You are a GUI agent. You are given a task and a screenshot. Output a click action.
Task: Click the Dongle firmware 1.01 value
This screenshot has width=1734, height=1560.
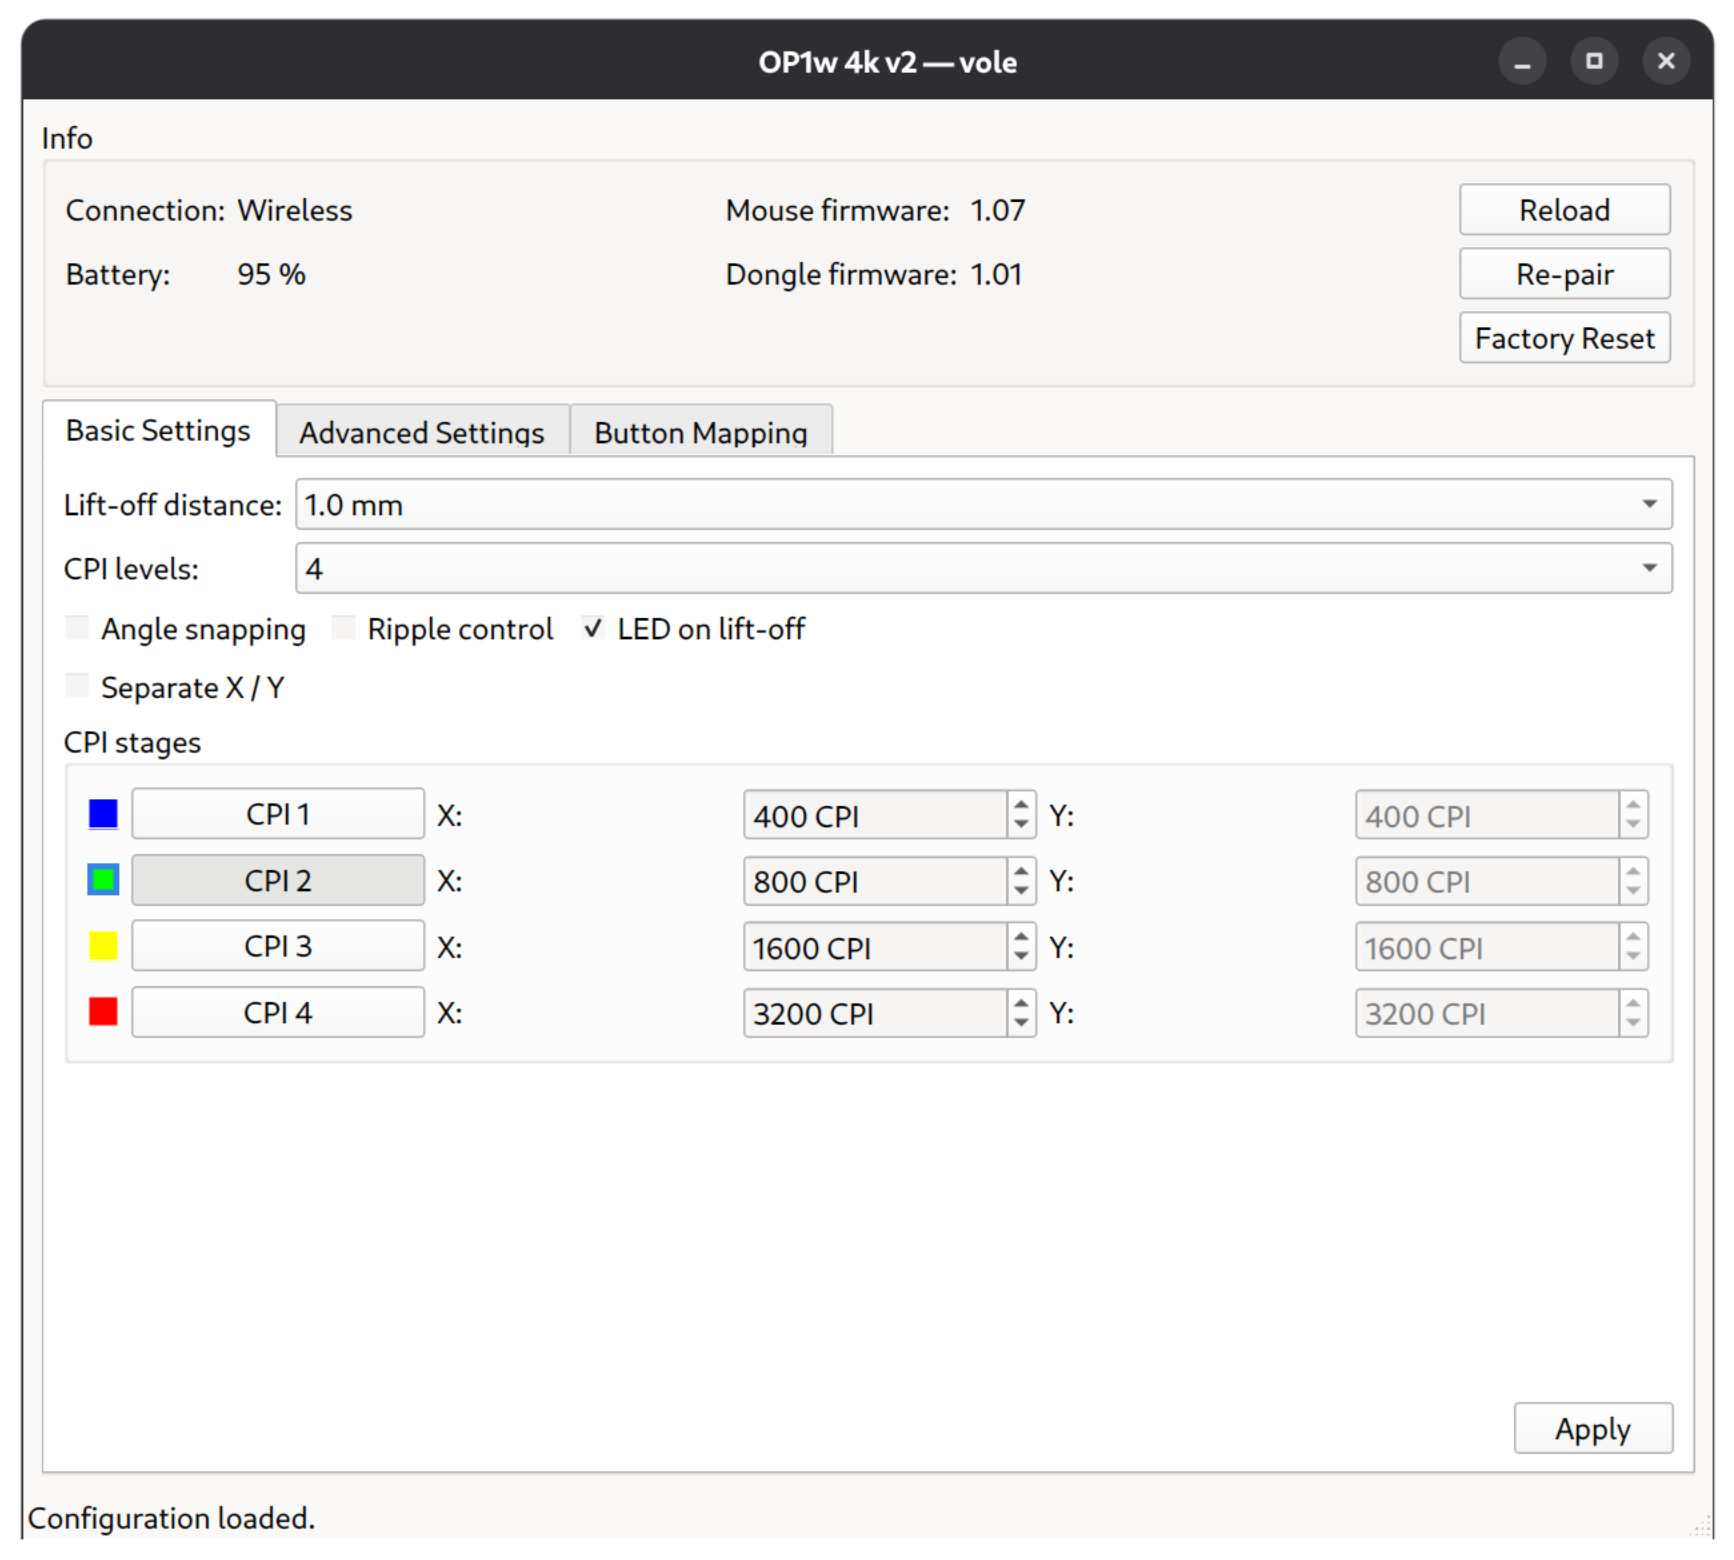coord(997,274)
